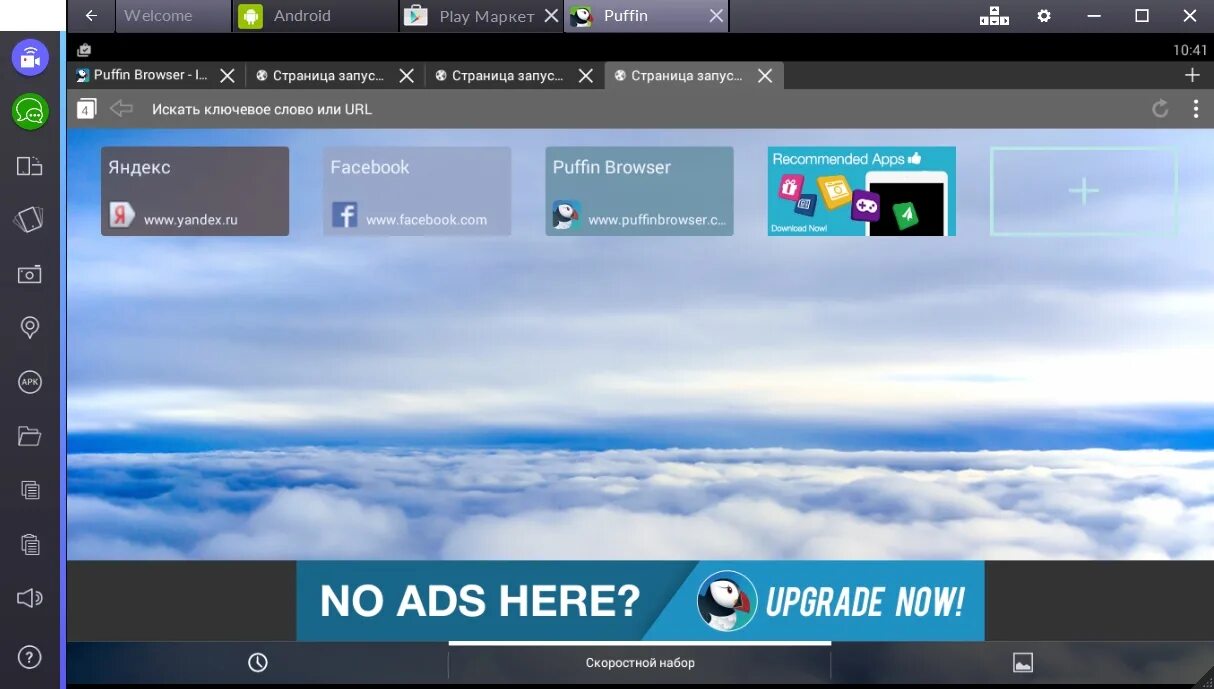
Task: Open the Puffin three-dot menu
Action: [1196, 109]
